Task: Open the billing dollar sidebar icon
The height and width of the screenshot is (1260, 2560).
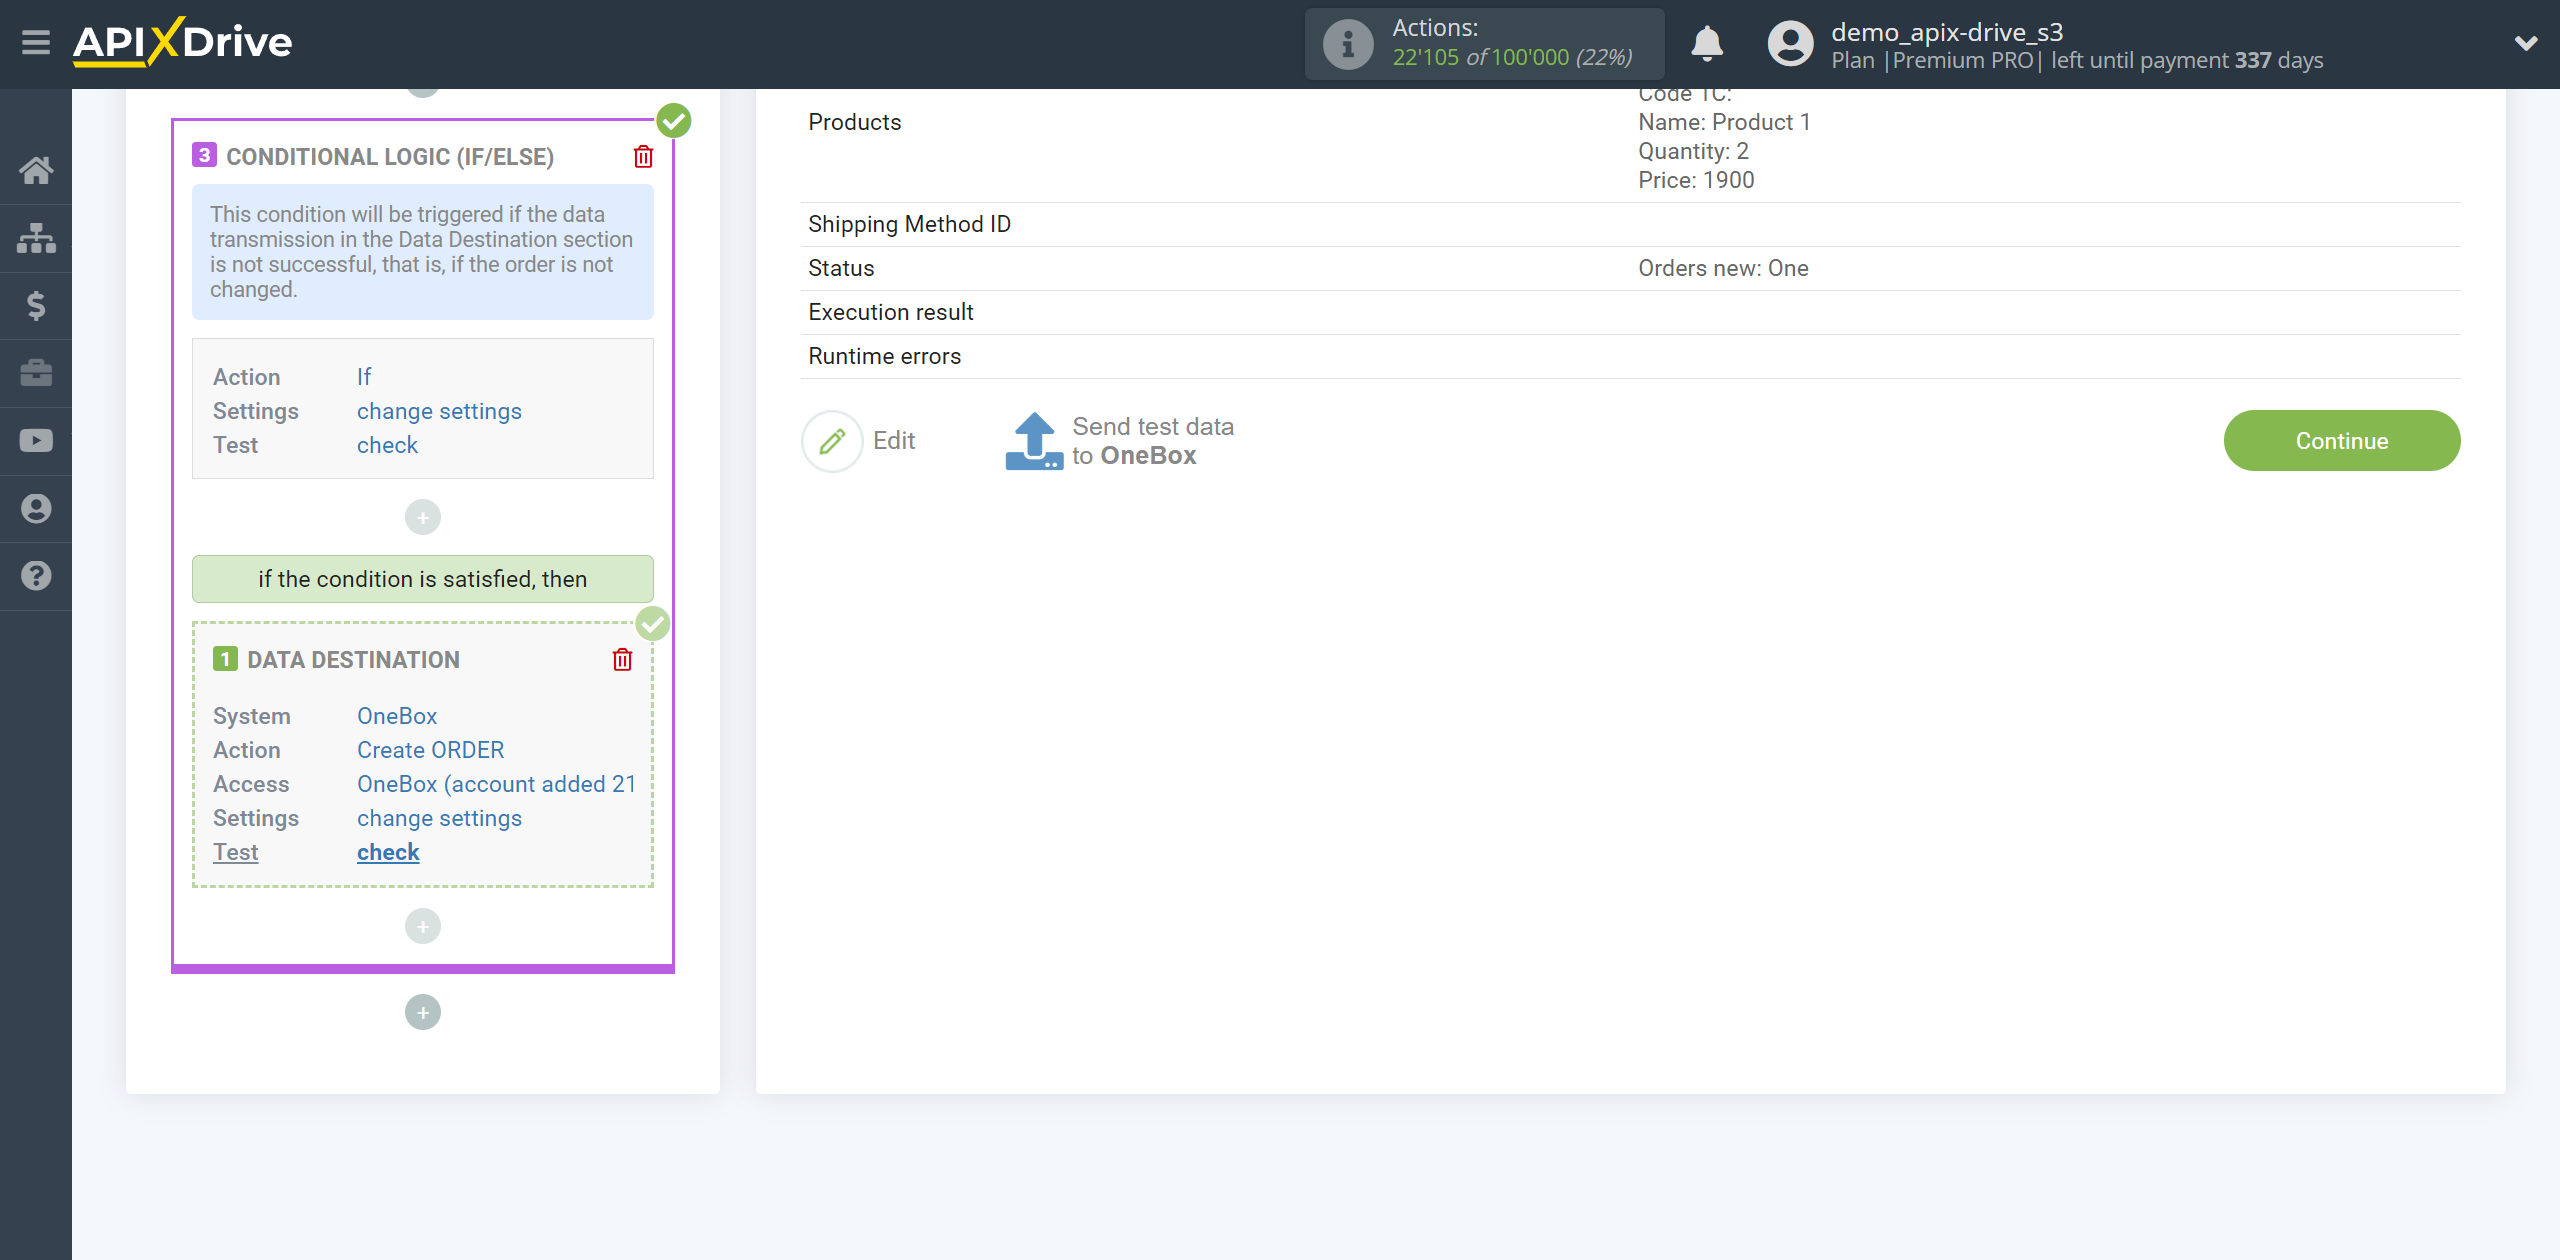Action: tap(36, 305)
